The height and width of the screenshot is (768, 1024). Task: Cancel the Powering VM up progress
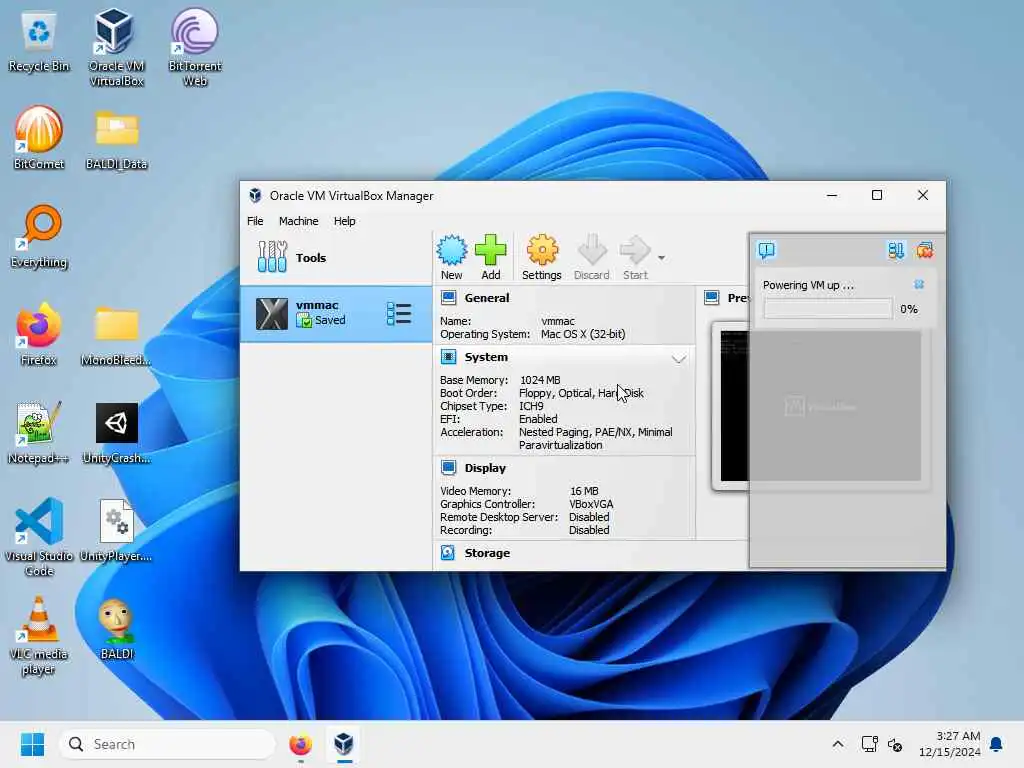919,285
